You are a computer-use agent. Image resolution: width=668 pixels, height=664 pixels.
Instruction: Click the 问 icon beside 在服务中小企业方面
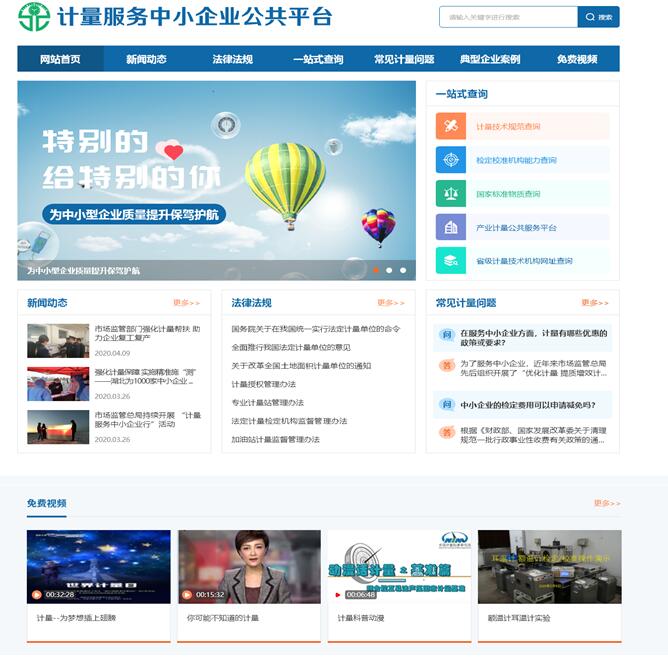pyautogui.click(x=446, y=335)
